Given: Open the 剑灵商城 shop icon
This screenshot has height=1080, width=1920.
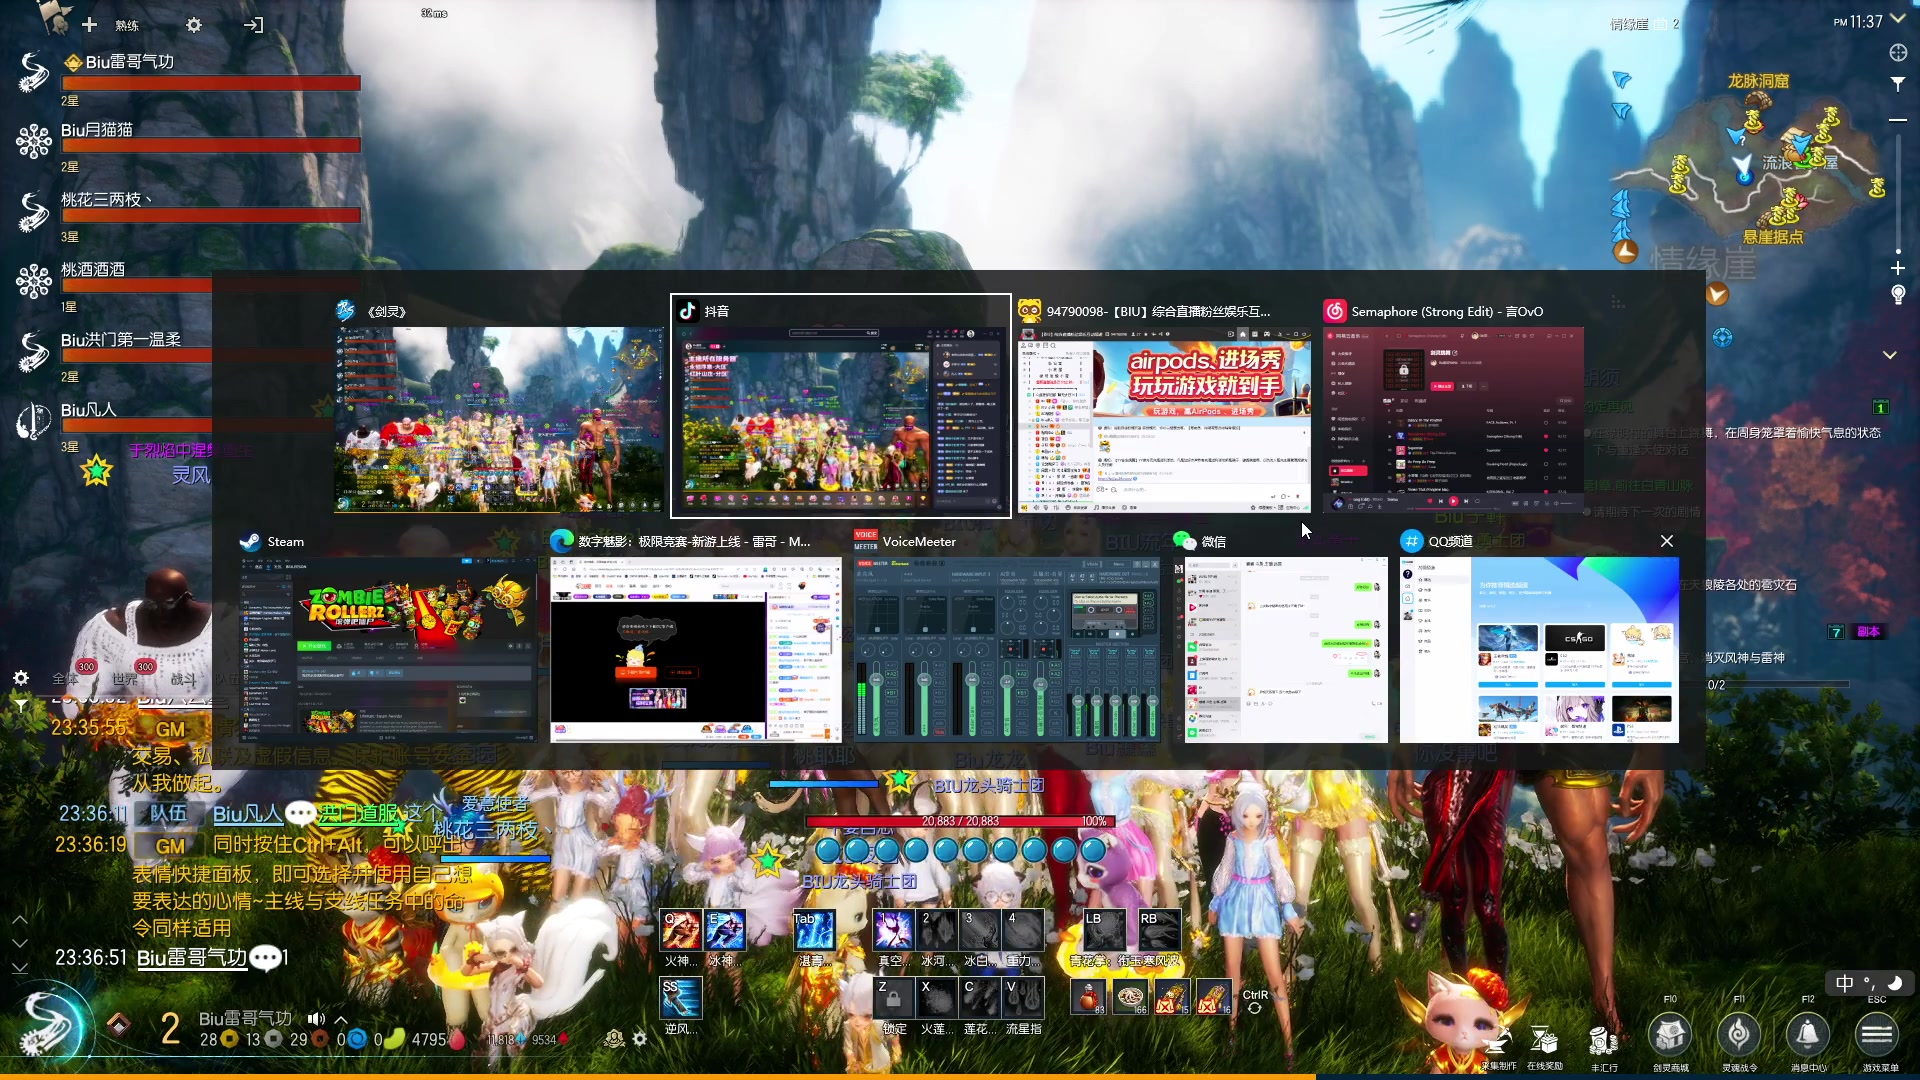Looking at the screenshot, I should pyautogui.click(x=1670, y=1036).
